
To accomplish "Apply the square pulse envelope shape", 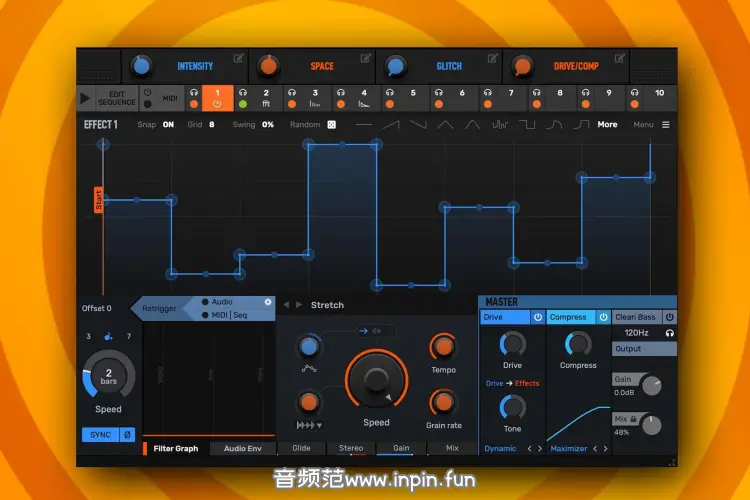I will (527, 125).
